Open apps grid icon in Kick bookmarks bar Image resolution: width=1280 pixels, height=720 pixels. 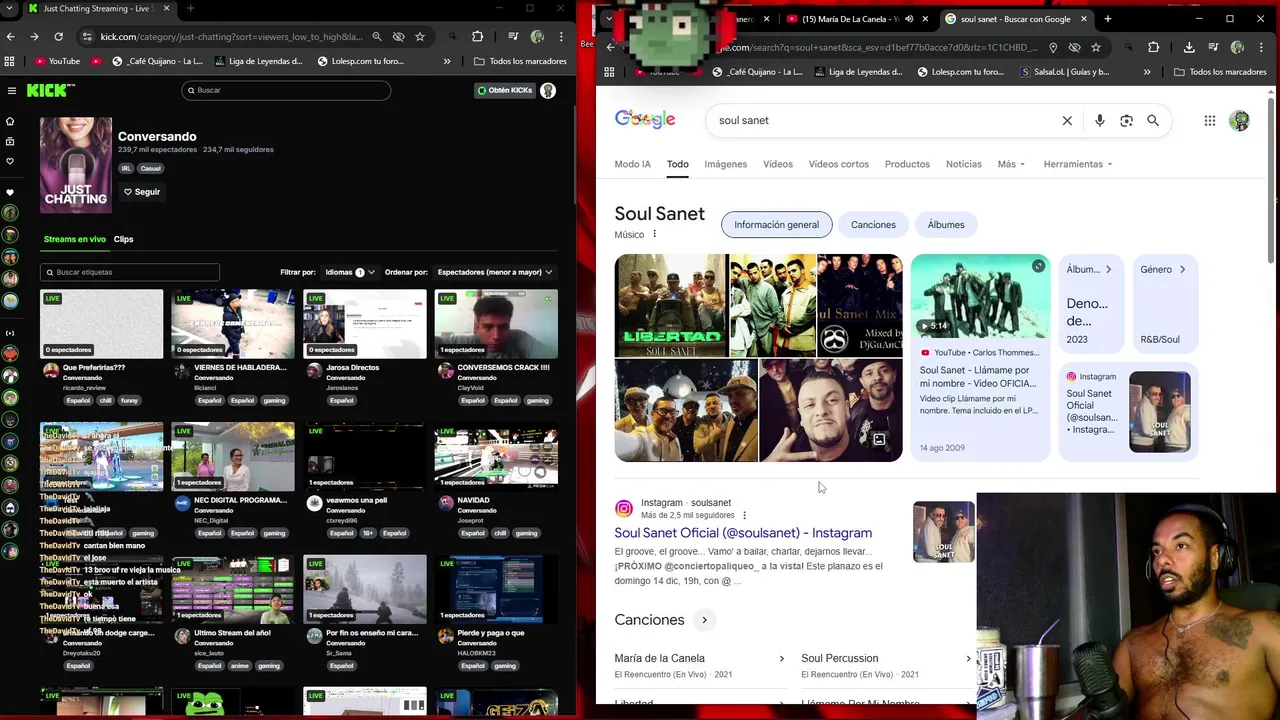pos(10,61)
